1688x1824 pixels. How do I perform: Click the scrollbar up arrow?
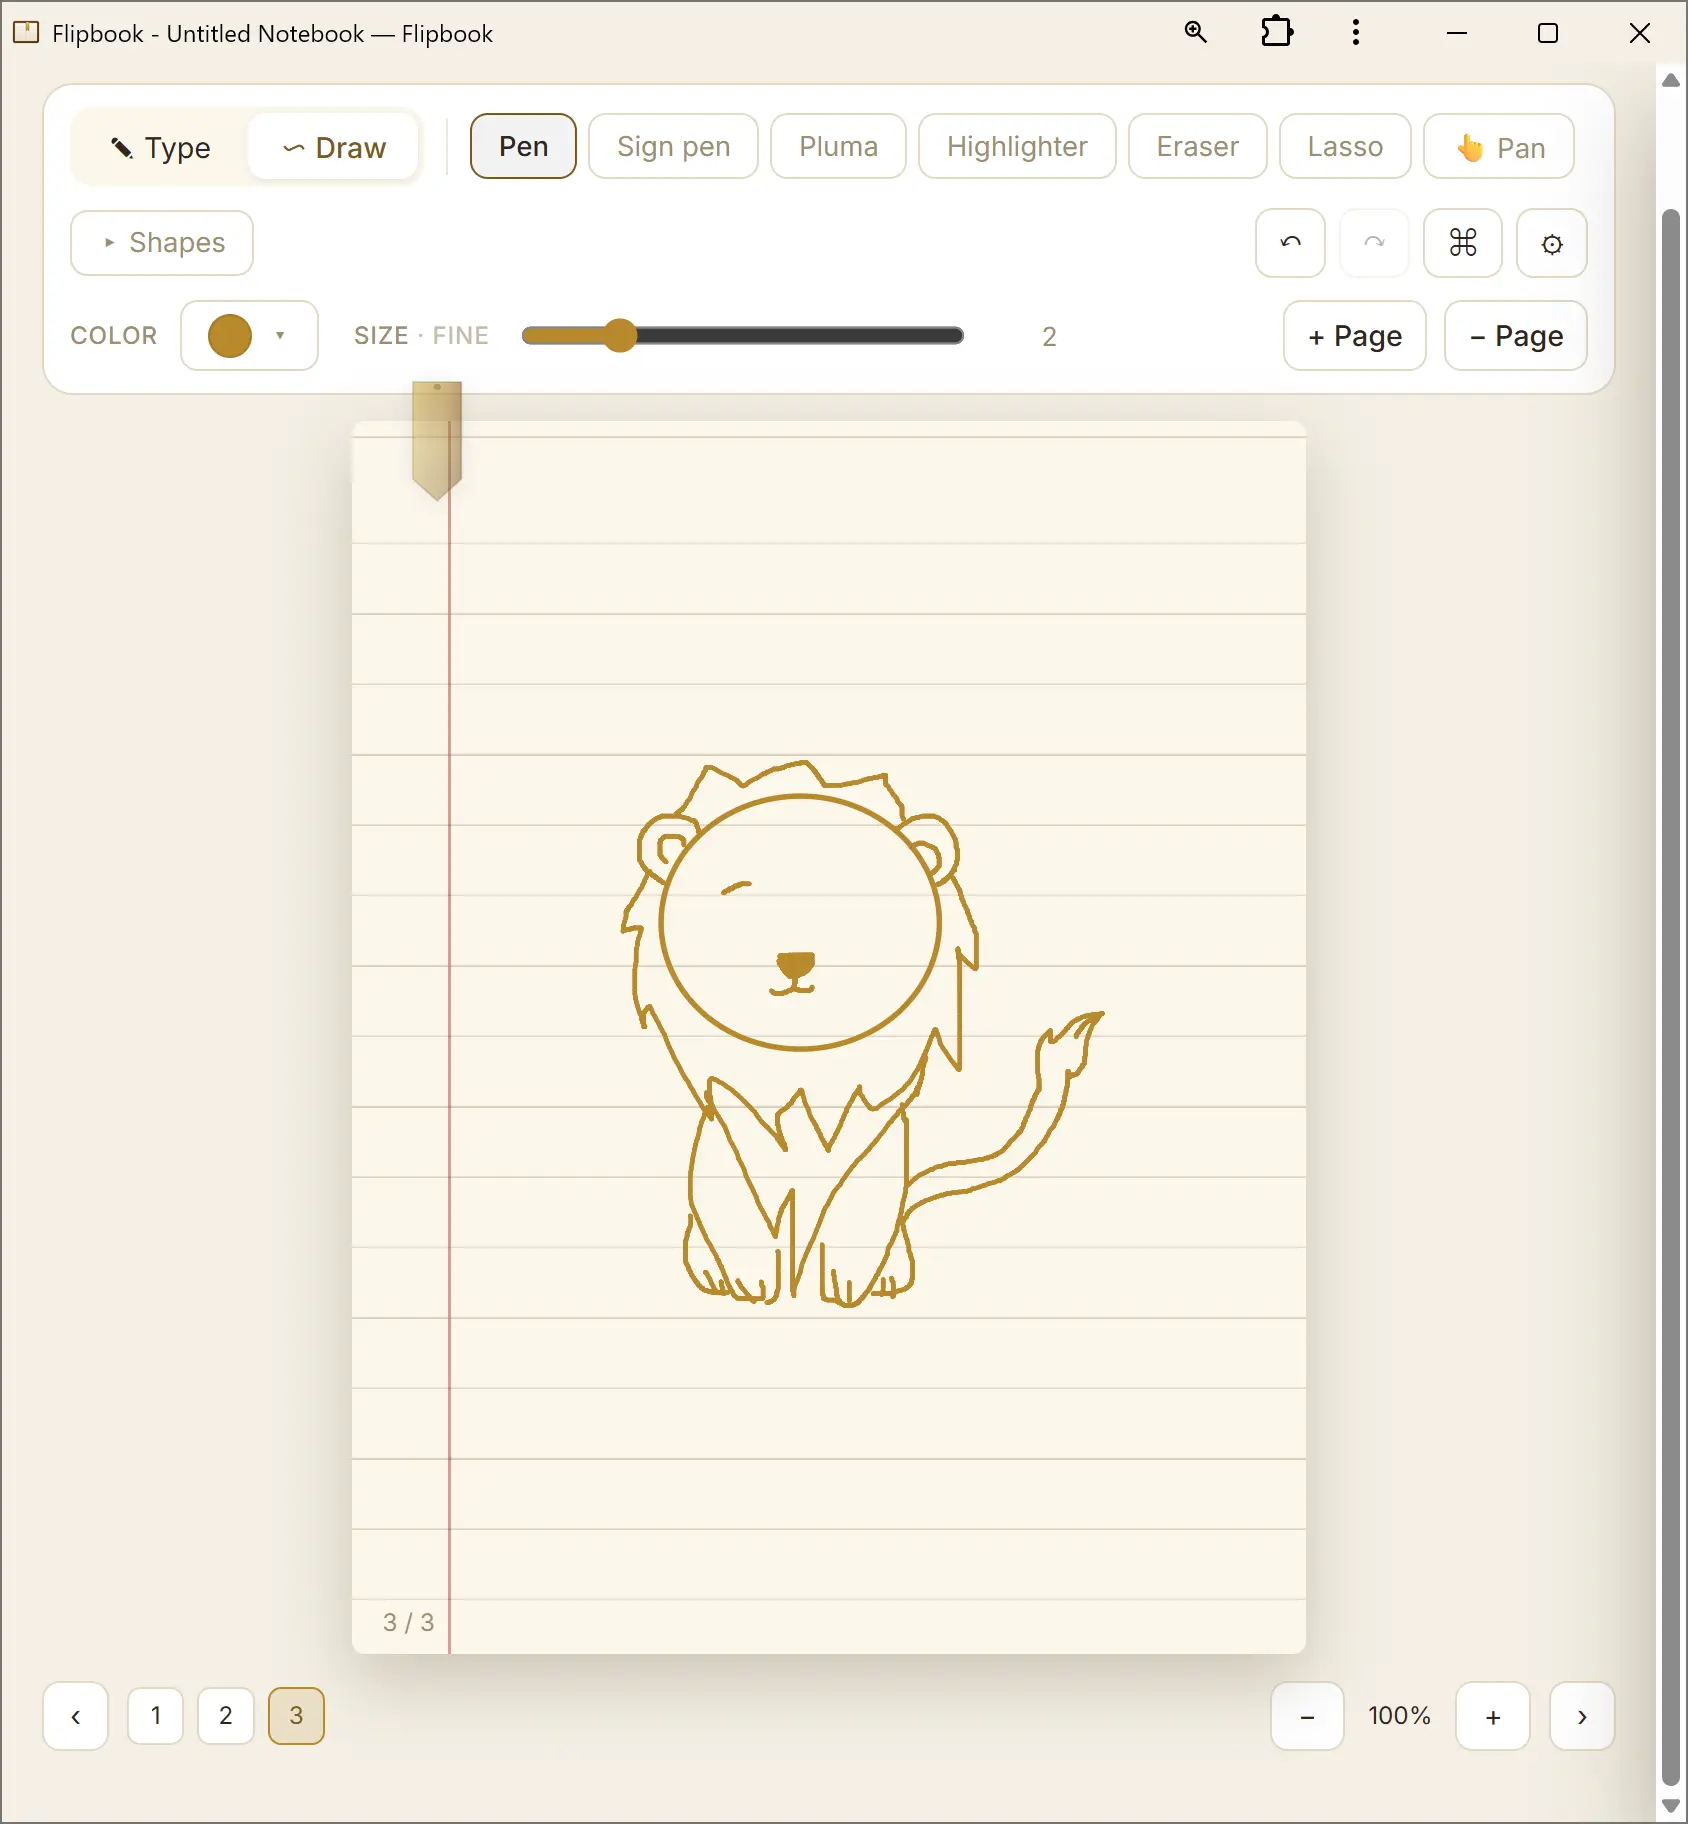[x=1670, y=80]
